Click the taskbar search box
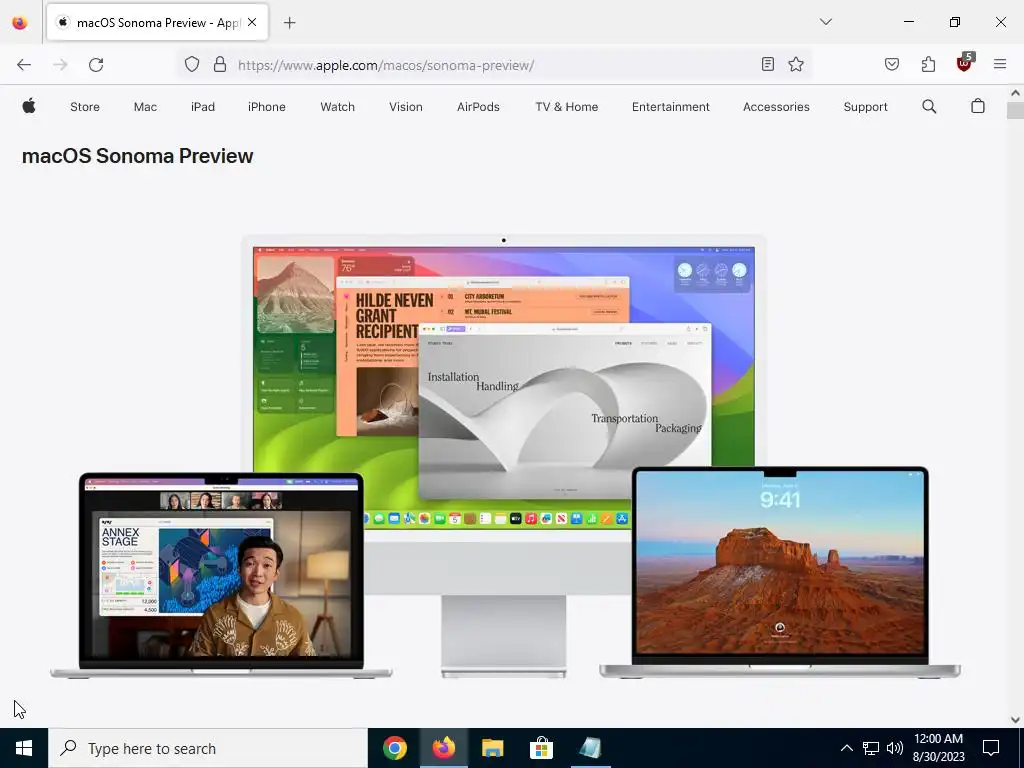 208,748
